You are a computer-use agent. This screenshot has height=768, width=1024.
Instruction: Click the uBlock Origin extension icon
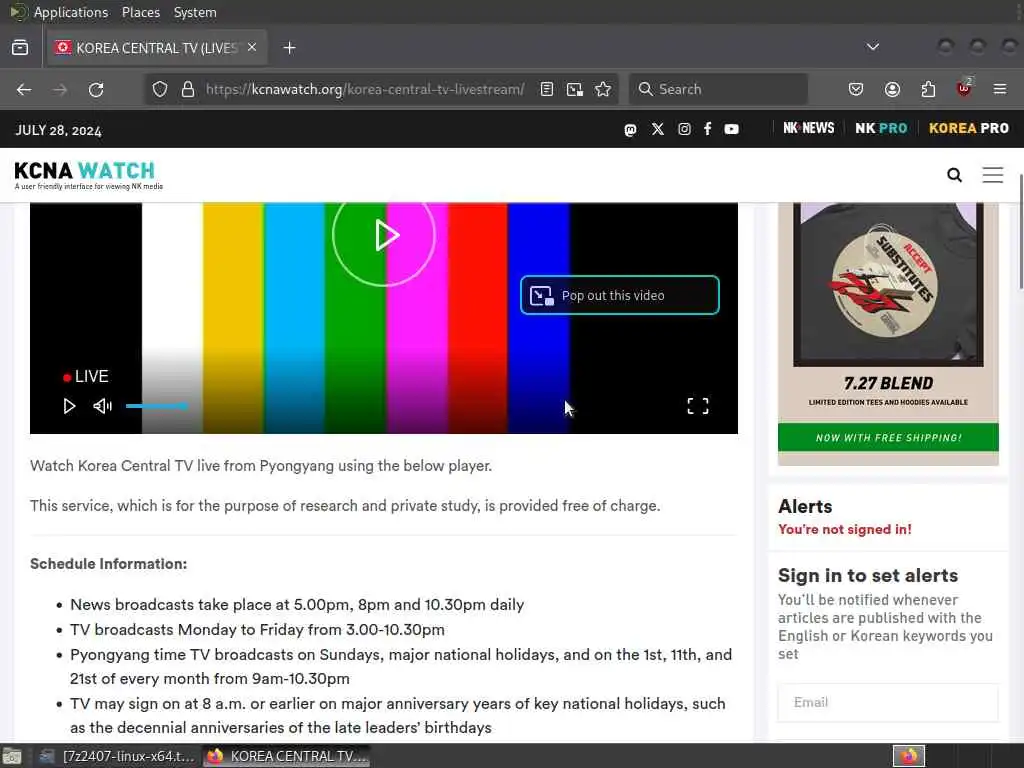click(x=964, y=88)
